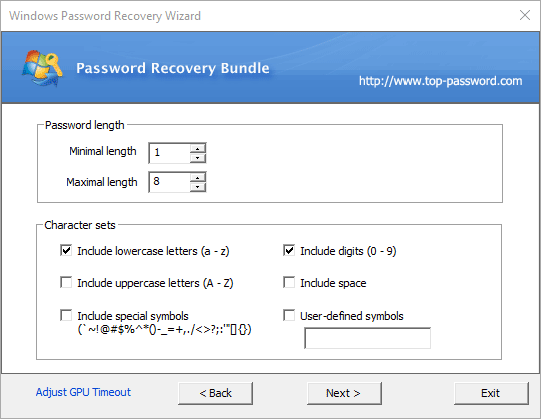This screenshot has width=541, height=419.
Task: Quit the wizard using Exit button
Action: point(491,393)
